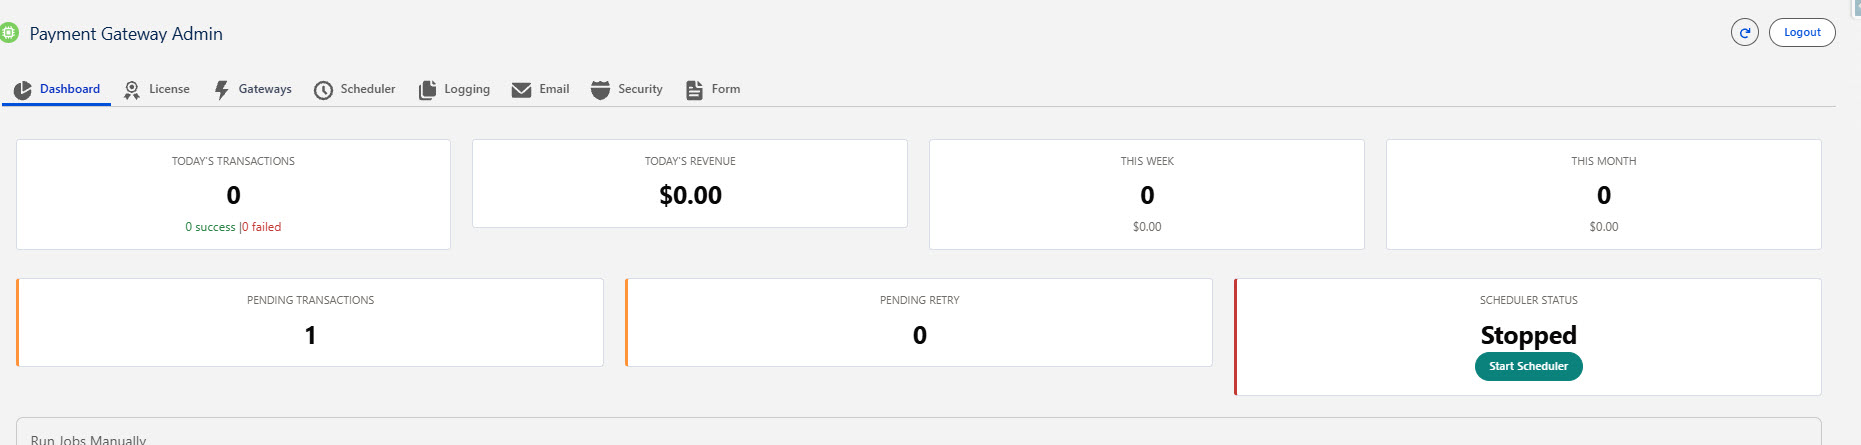The image size is (1861, 445).
Task: Click the Gateways lightning bolt icon
Action: tap(221, 90)
